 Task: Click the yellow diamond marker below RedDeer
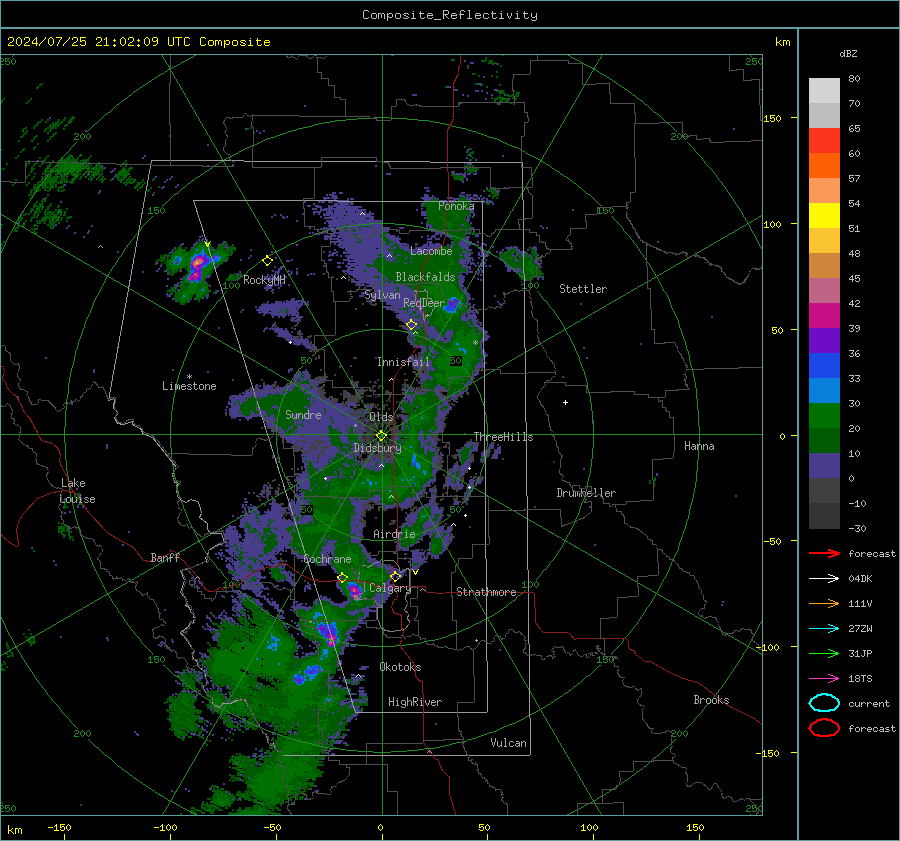(412, 325)
